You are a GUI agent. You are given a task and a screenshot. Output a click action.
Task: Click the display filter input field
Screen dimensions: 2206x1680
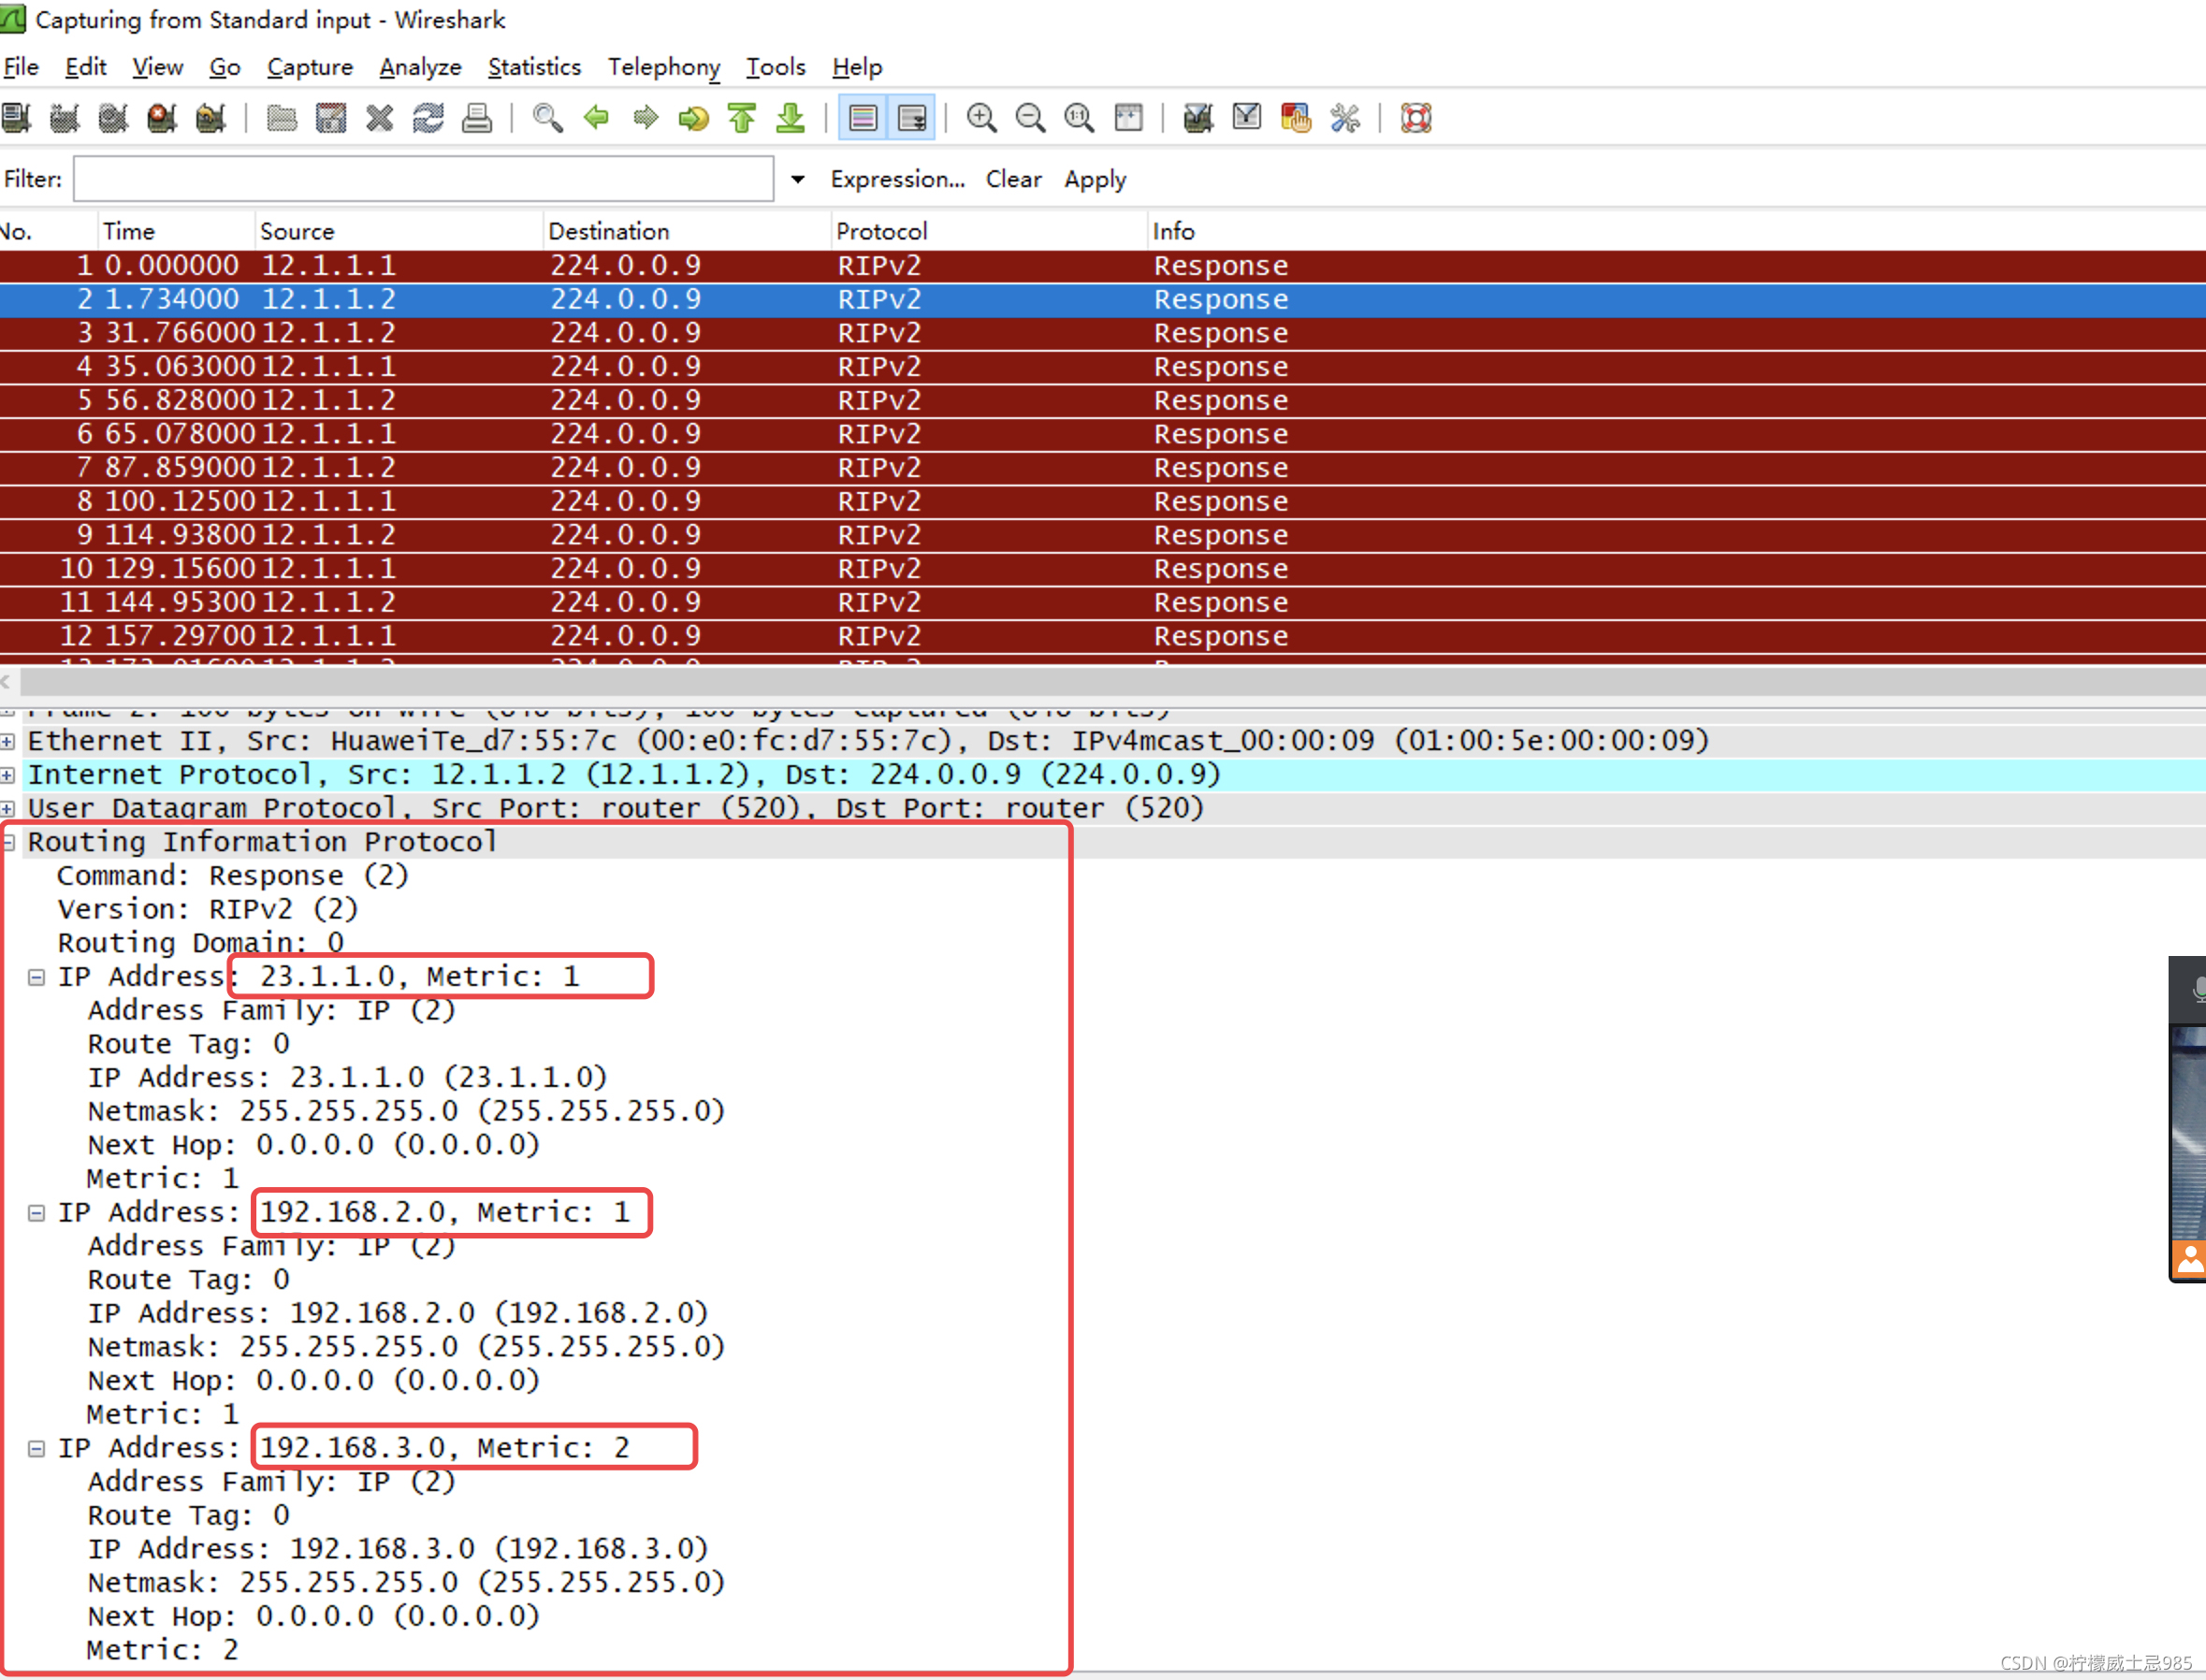(423, 179)
